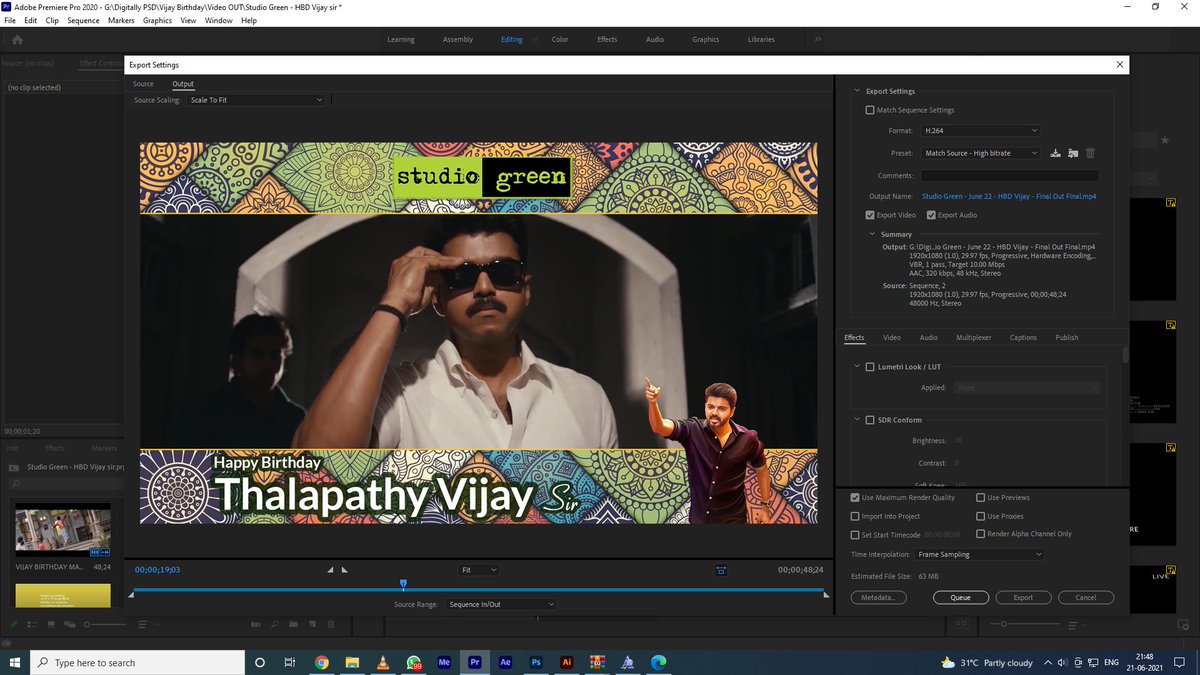
Task: Close the Export Settings dialog
Action: coord(1119,65)
